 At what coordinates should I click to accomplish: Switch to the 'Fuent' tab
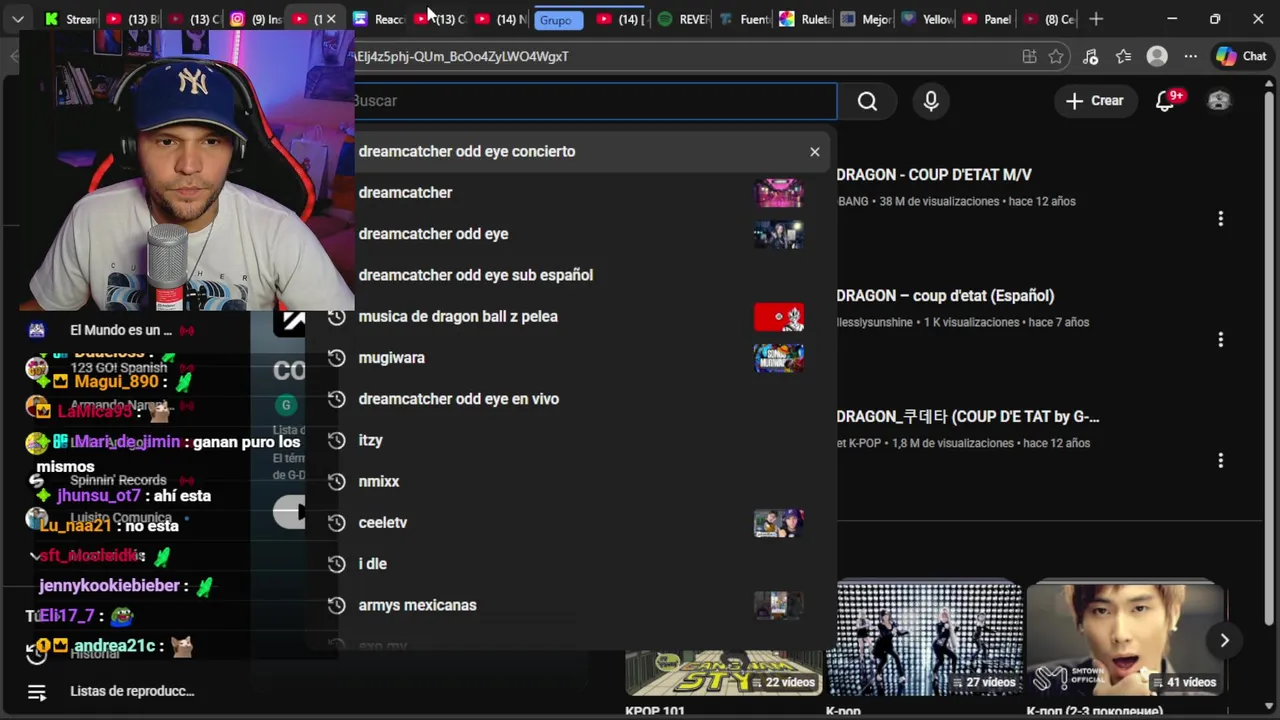point(744,19)
